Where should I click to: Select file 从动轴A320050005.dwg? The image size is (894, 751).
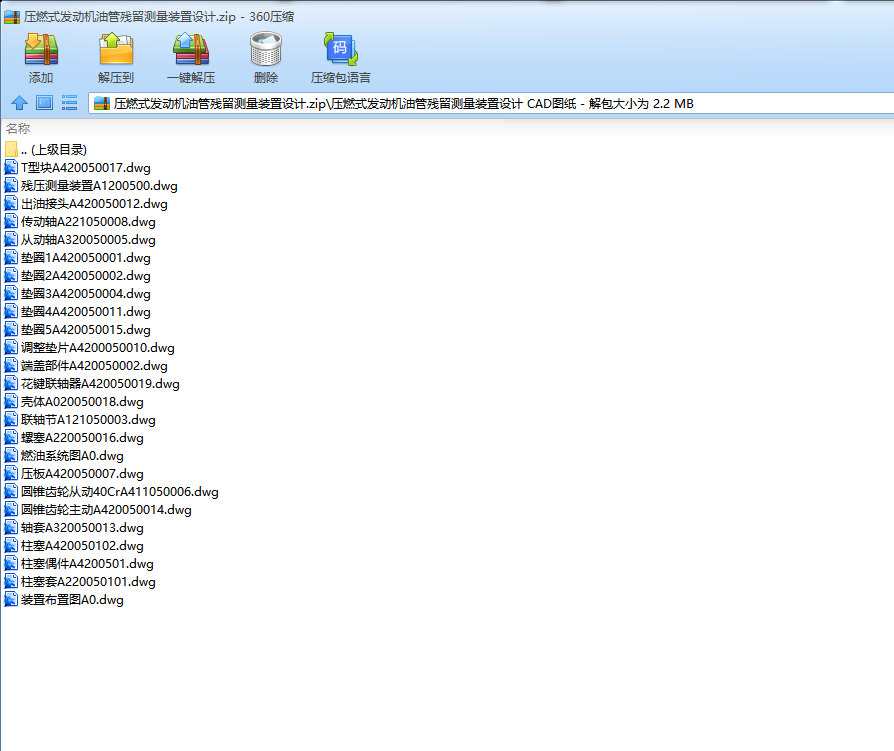coord(80,239)
